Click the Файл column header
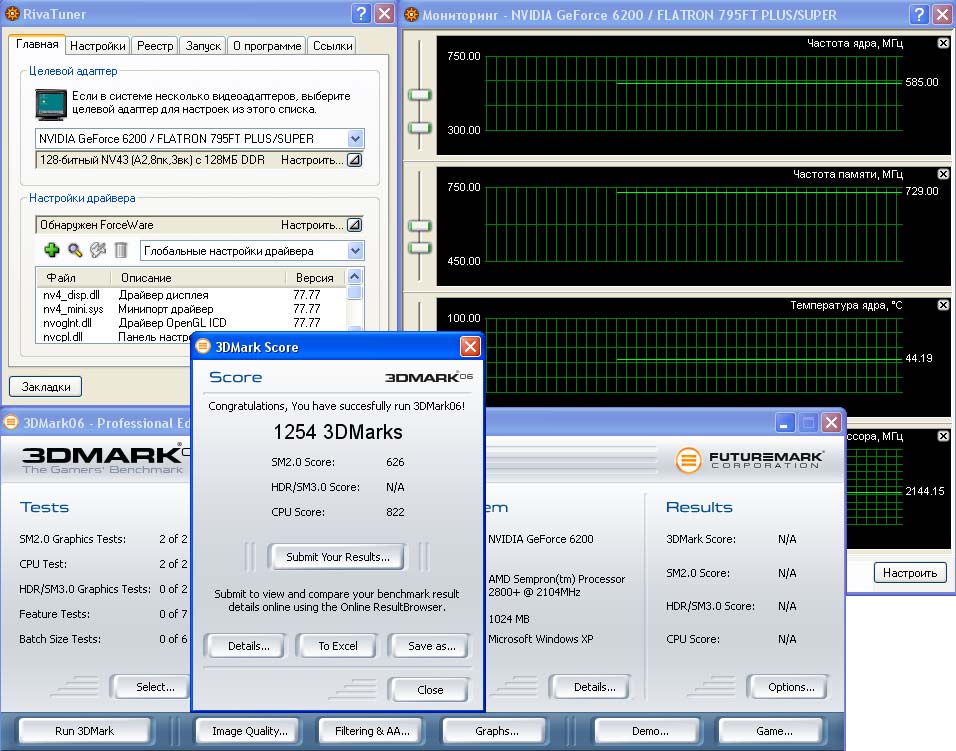 pyautogui.click(x=73, y=277)
